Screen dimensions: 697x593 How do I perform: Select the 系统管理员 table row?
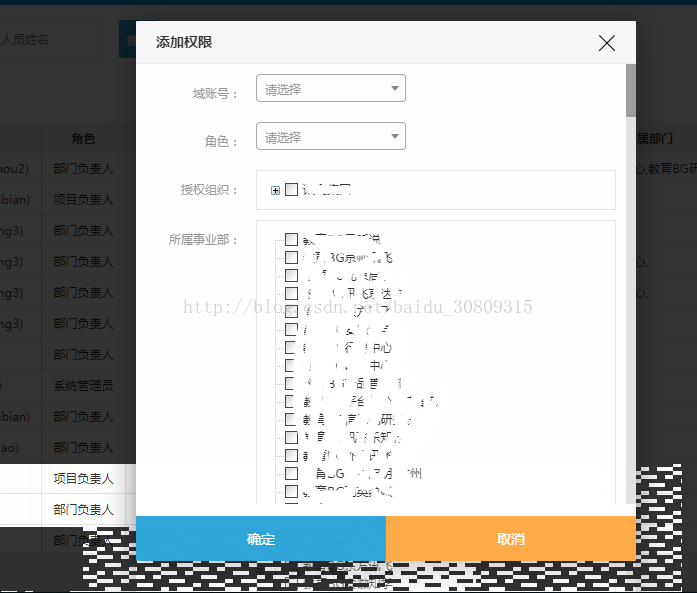coord(84,385)
